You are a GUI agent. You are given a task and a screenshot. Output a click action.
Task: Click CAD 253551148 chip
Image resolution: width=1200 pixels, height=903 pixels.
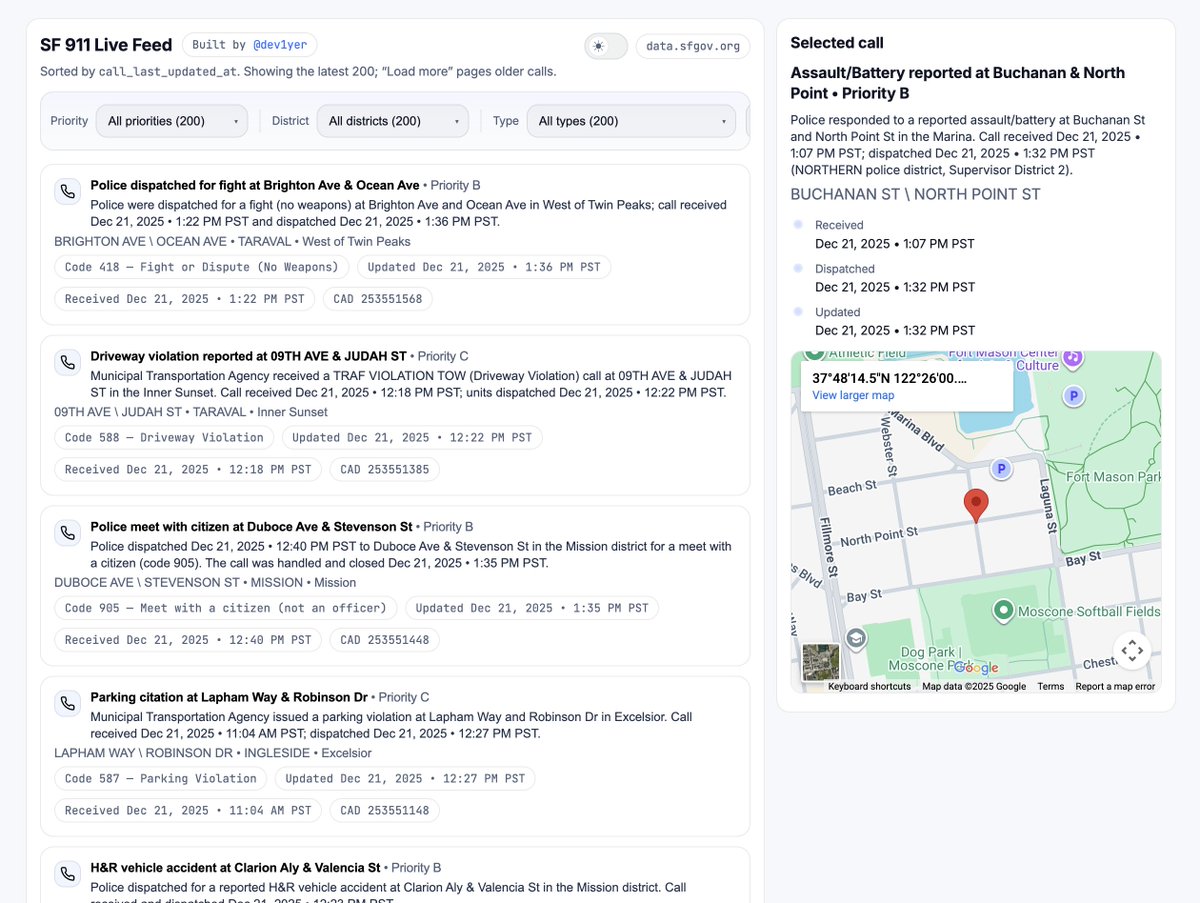[x=385, y=810]
